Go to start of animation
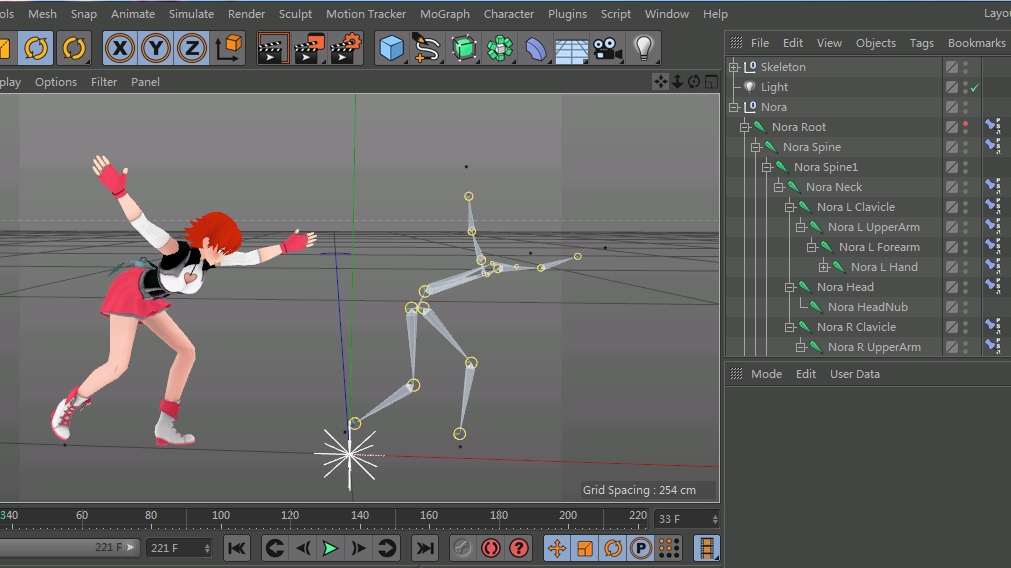1011x568 pixels. pyautogui.click(x=237, y=548)
